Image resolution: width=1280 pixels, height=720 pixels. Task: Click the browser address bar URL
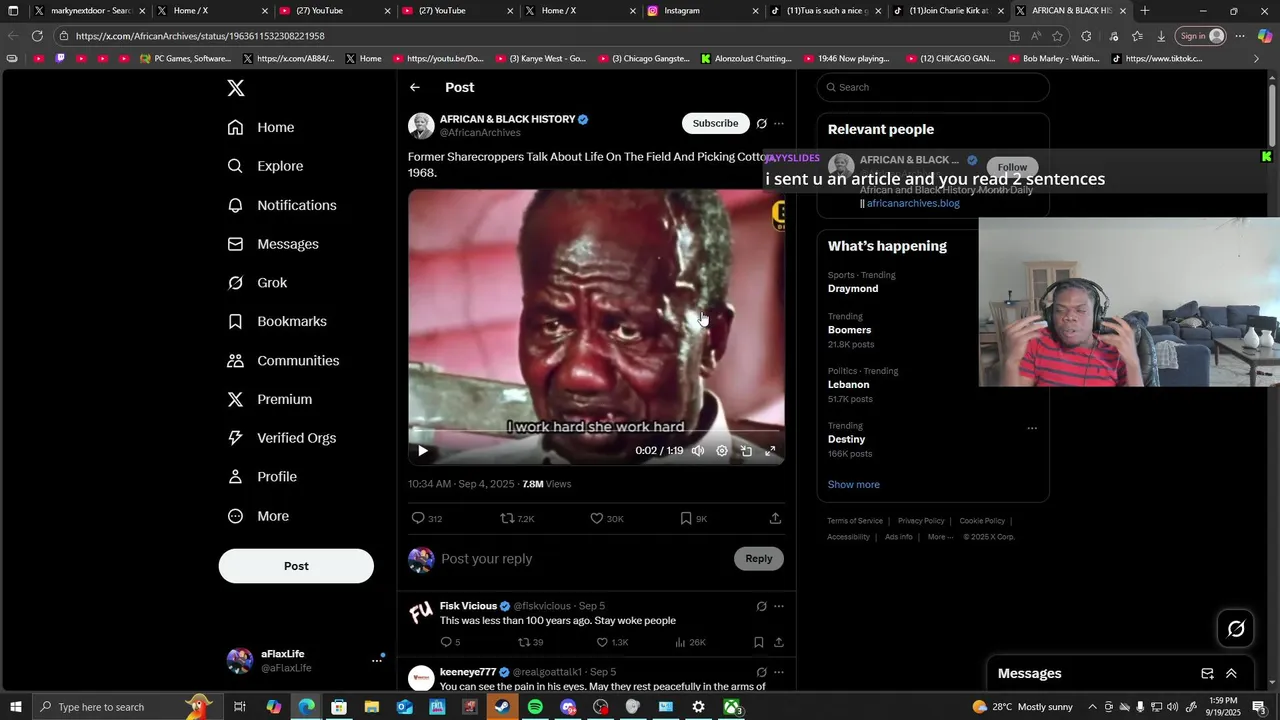click(x=200, y=36)
